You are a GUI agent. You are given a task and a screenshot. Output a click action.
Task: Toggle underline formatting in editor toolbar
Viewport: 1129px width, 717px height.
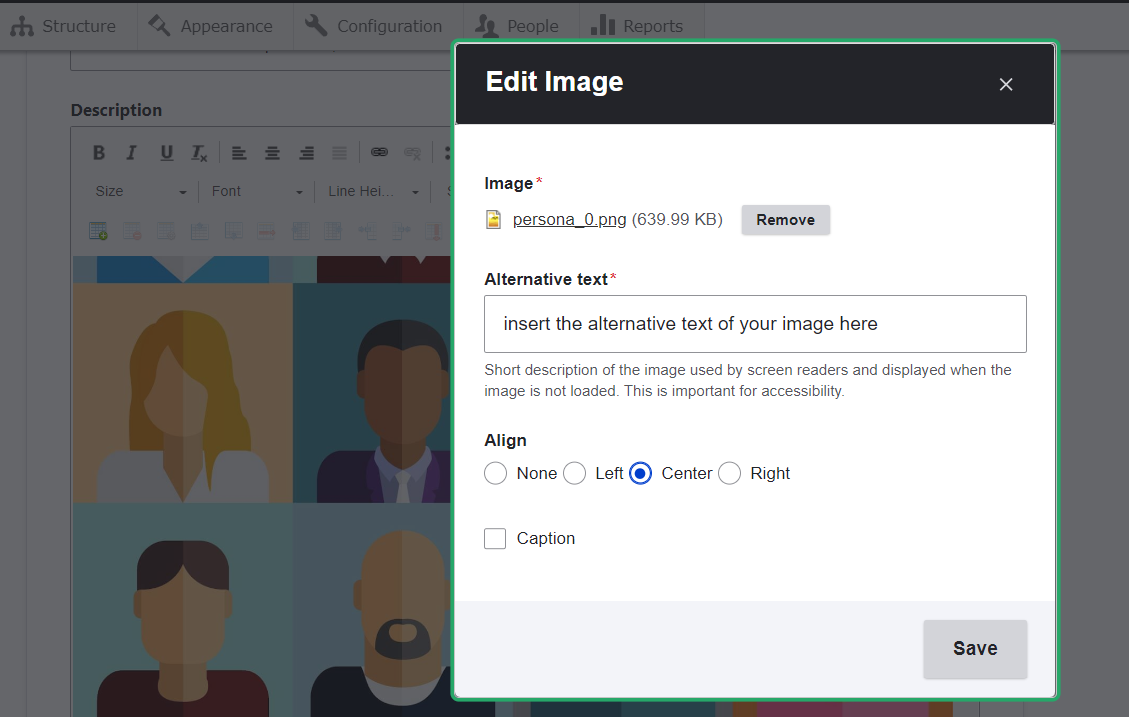pyautogui.click(x=166, y=153)
